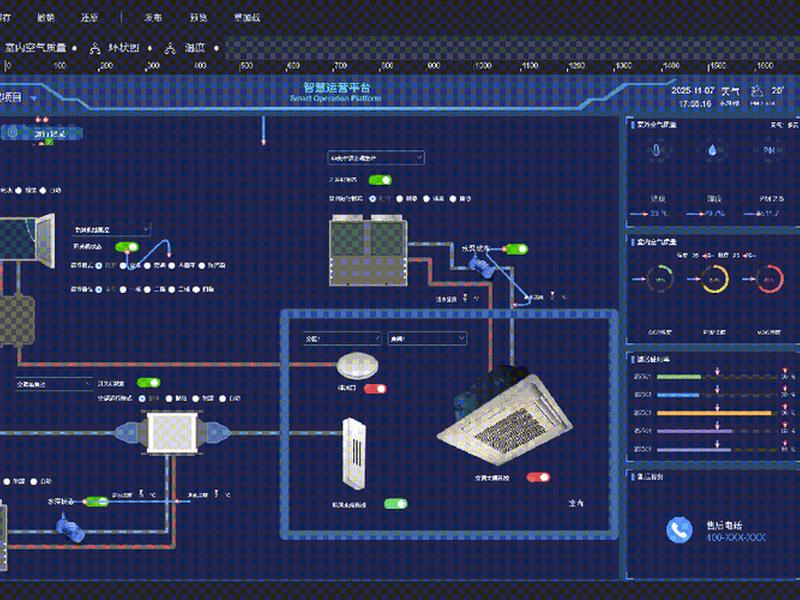The image size is (800, 600).
Task: Open the dropdown next to the window unit
Action: pos(112,230)
